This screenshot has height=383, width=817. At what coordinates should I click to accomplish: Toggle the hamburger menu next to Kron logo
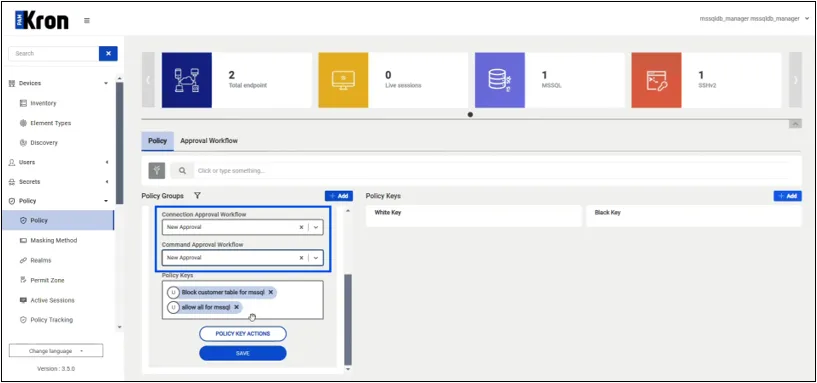(x=86, y=21)
